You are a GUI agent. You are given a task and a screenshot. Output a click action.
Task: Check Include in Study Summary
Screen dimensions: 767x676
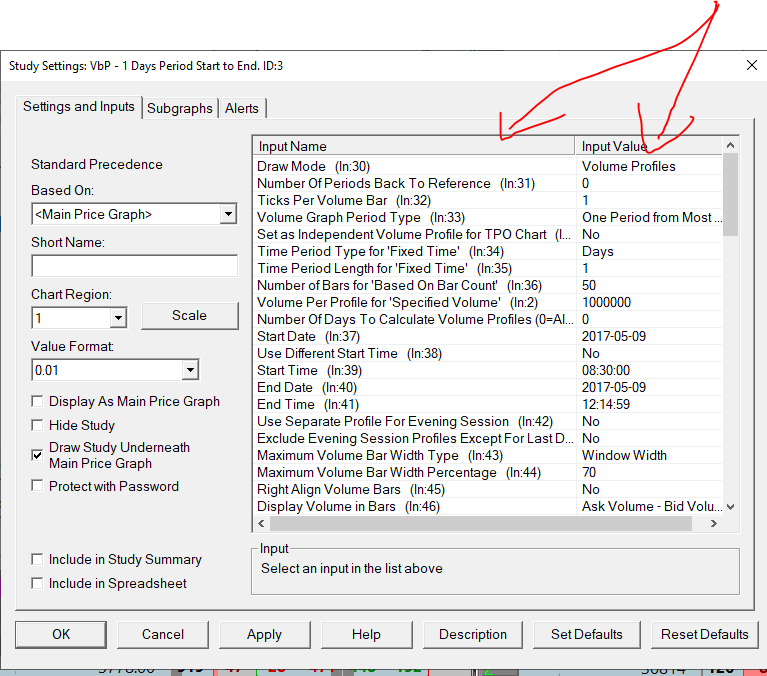[37, 559]
